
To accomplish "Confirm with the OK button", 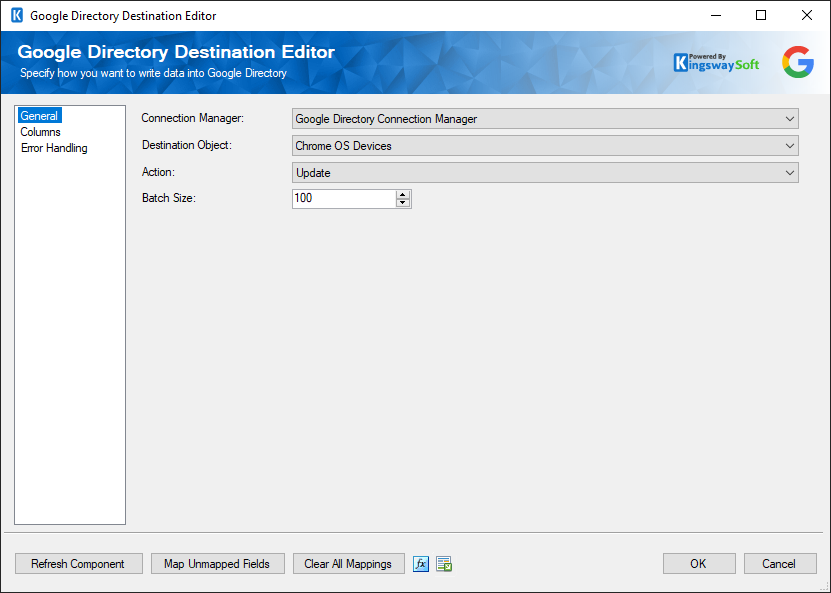I will click(699, 564).
